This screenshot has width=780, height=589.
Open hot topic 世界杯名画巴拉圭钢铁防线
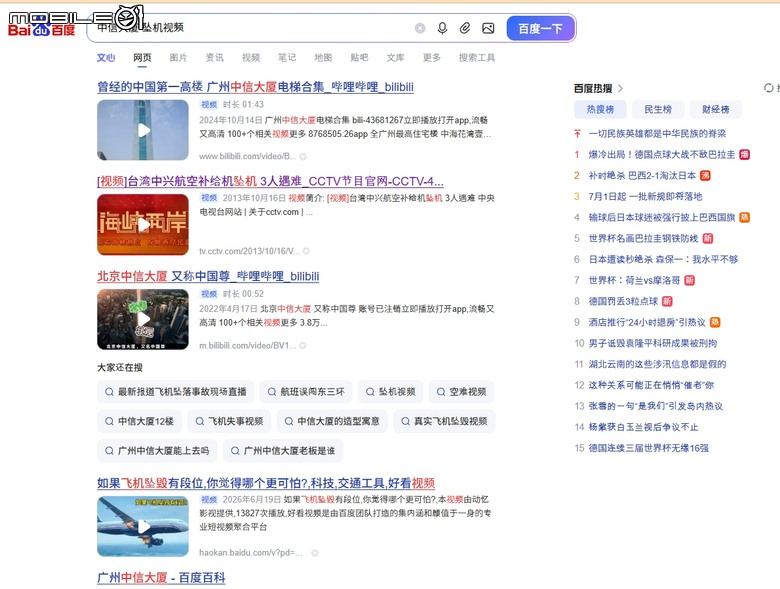click(643, 238)
